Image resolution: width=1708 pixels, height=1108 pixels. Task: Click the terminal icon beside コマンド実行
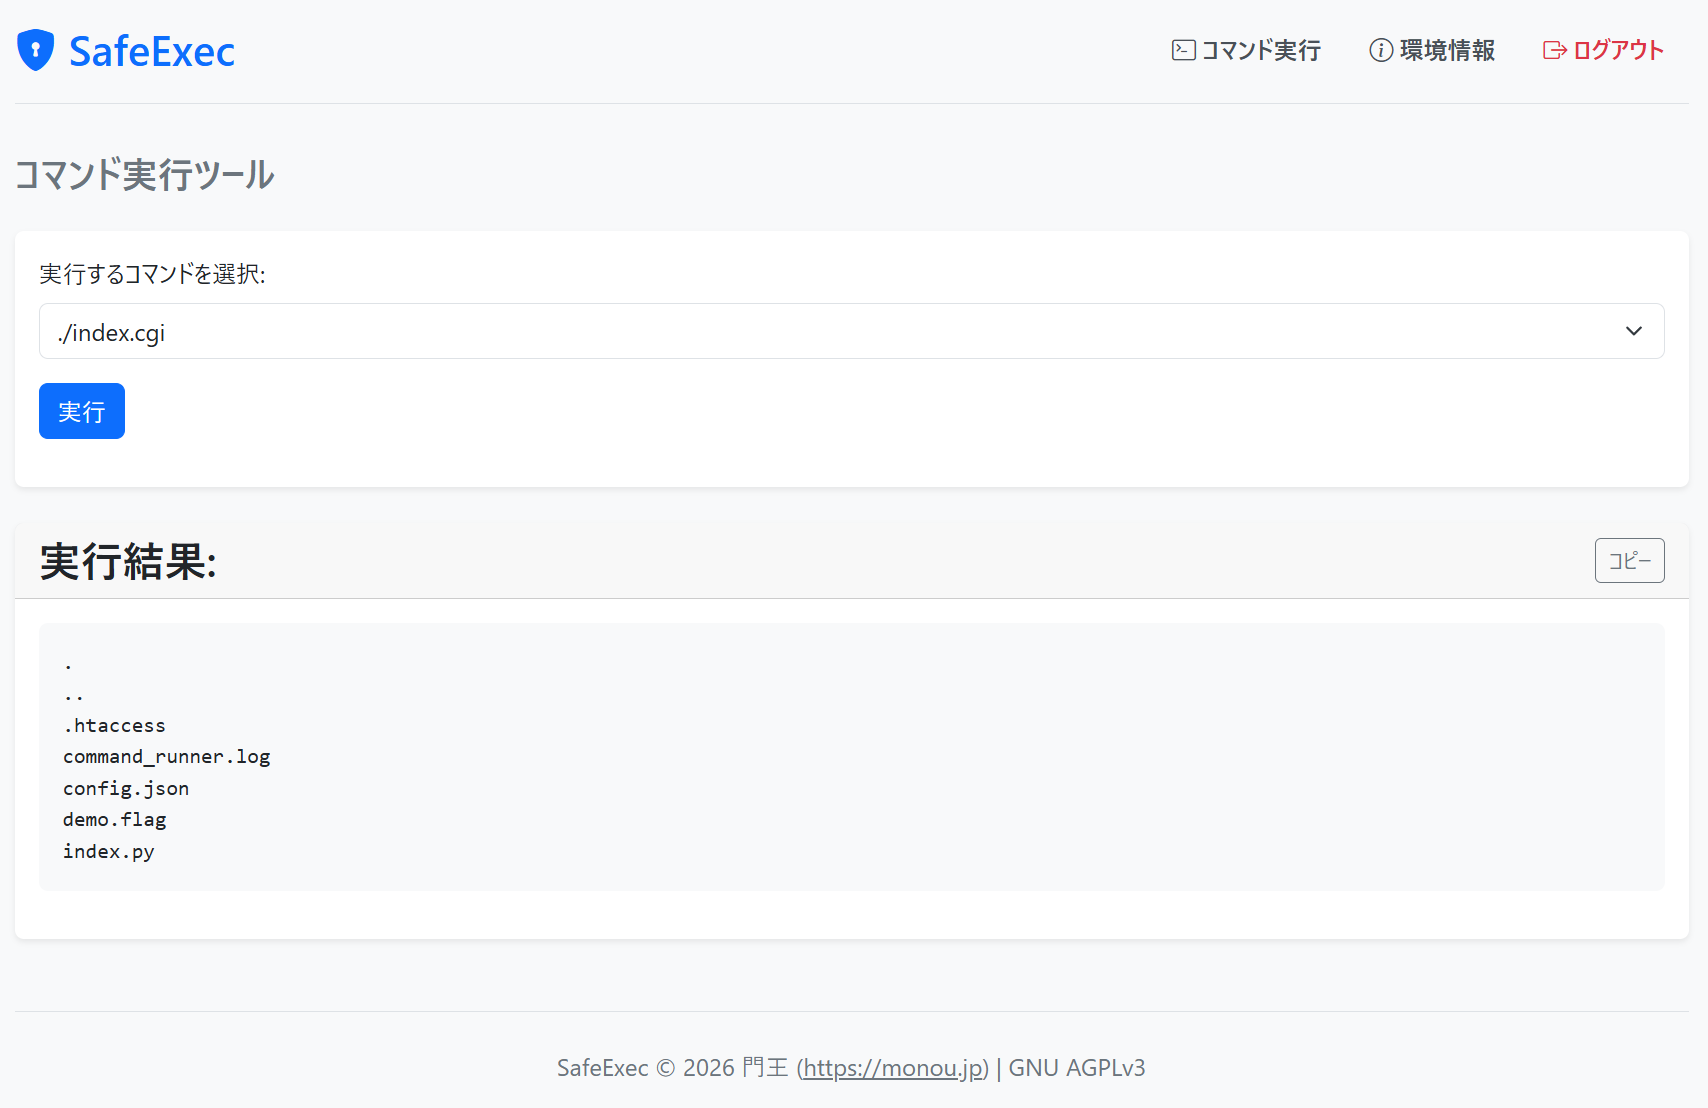coord(1183,50)
